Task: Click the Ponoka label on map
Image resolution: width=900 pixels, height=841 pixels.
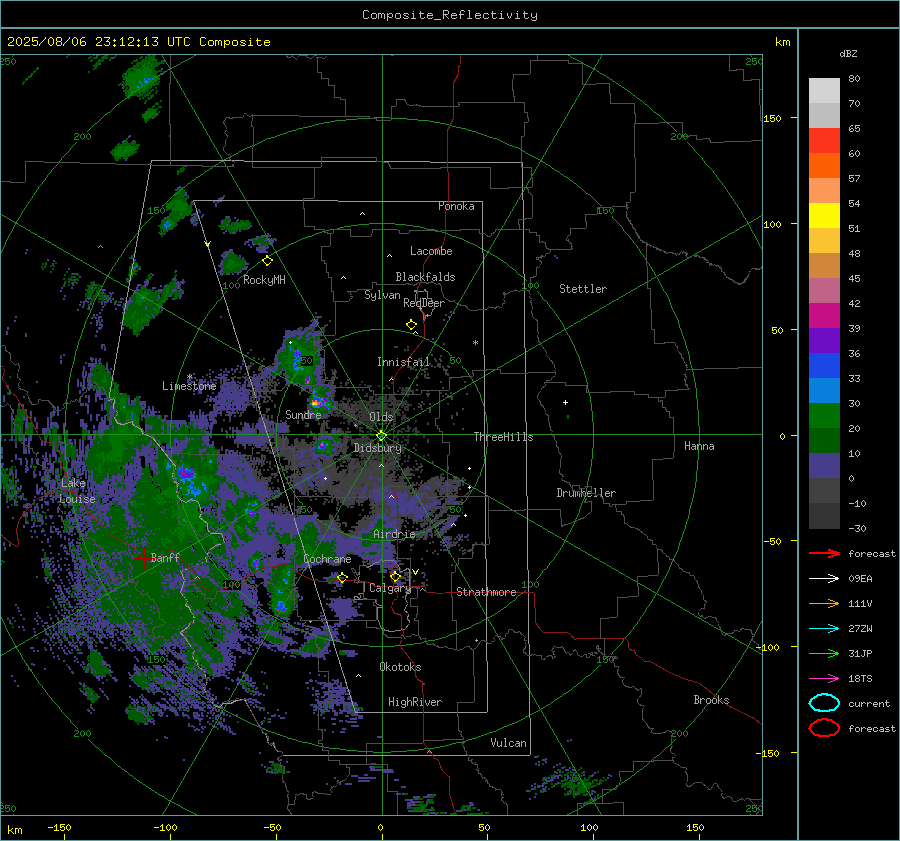Action: point(456,206)
